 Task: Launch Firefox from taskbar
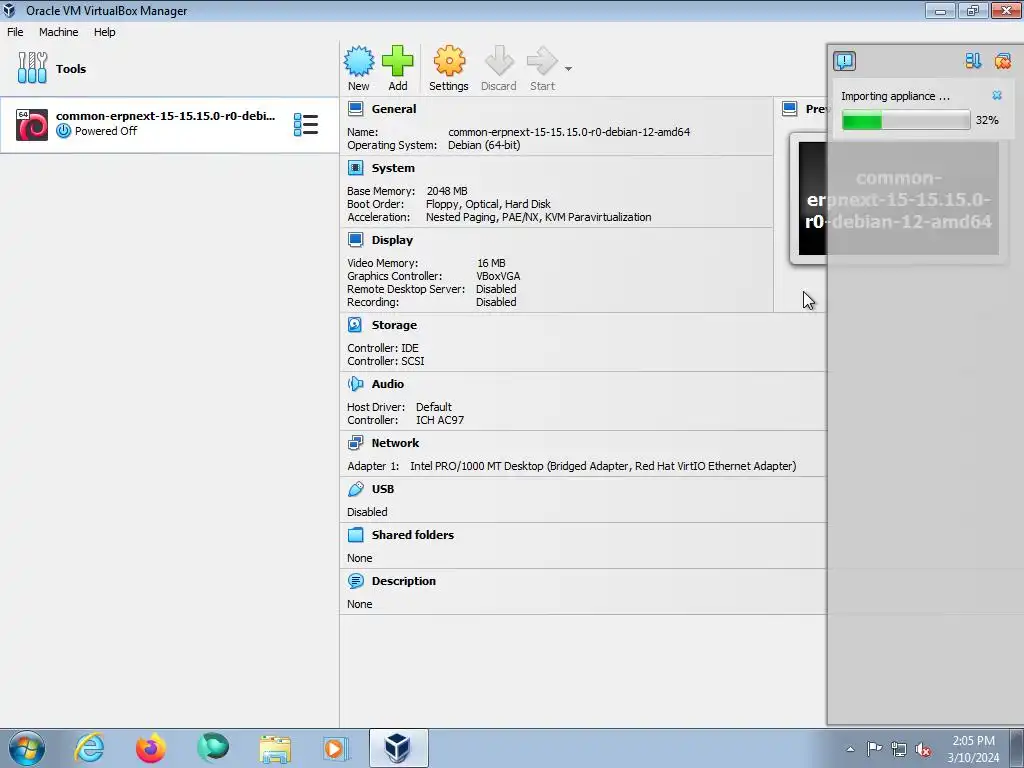click(x=151, y=748)
